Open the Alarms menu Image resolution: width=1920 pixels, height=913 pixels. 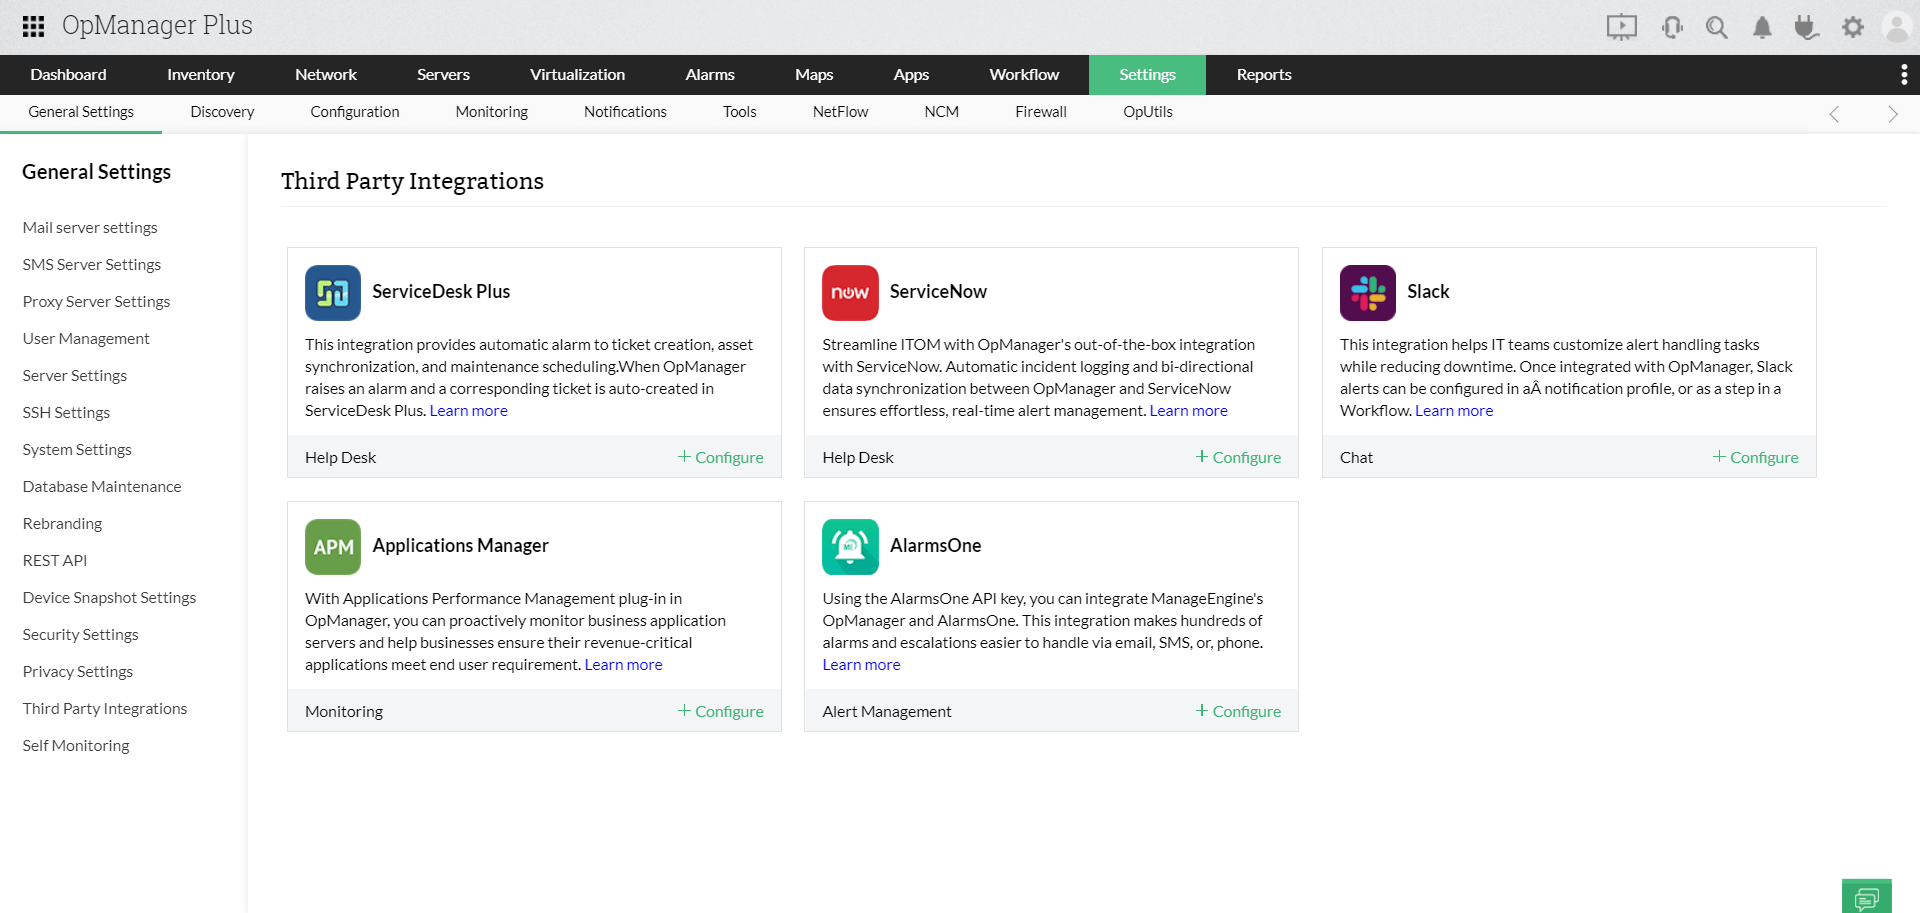(709, 74)
